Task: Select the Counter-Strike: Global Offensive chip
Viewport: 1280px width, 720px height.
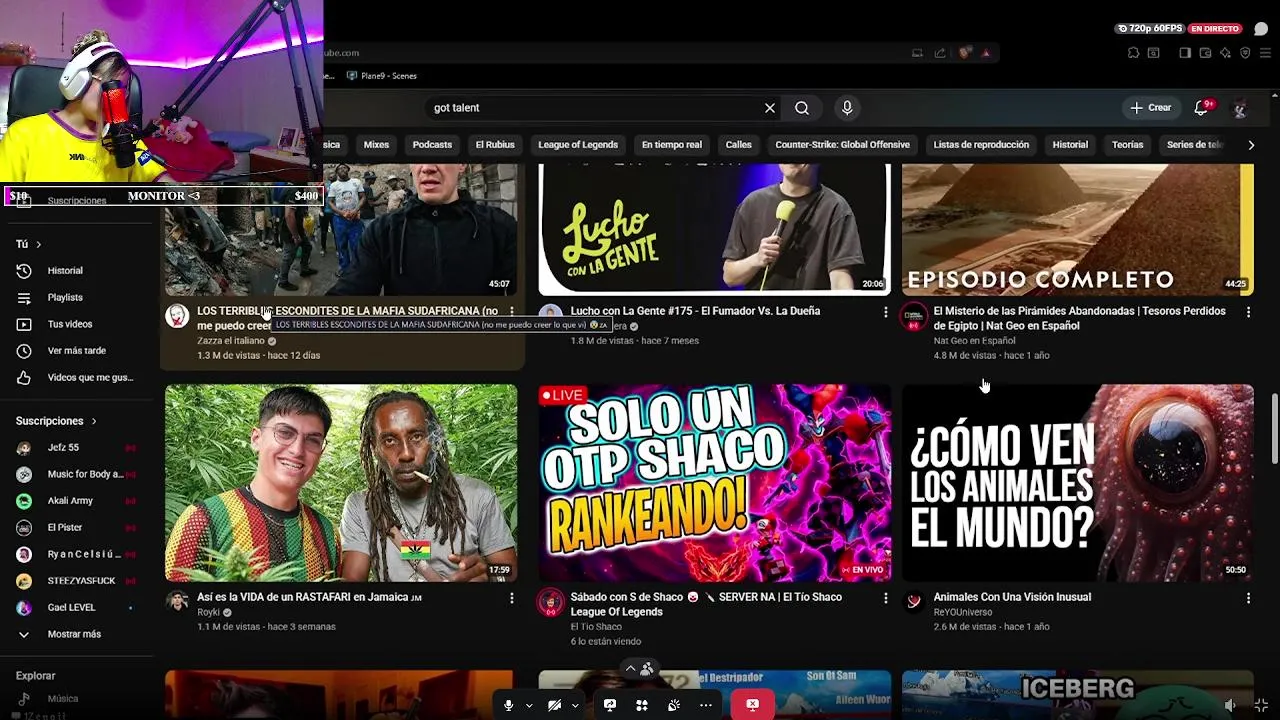Action: click(x=842, y=145)
